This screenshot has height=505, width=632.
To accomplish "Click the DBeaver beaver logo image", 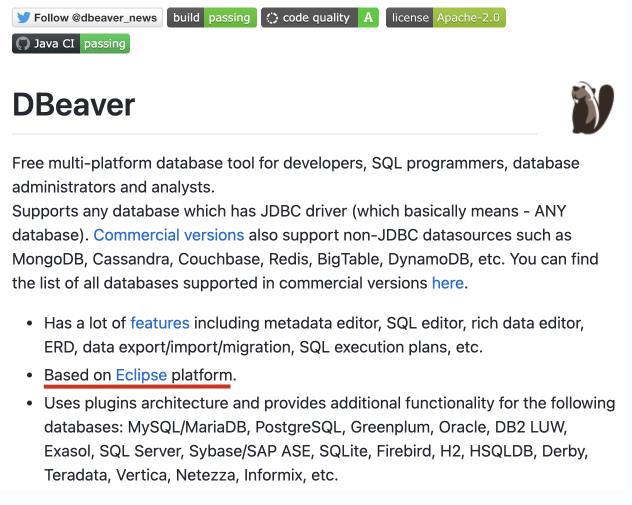I will [x=590, y=108].
